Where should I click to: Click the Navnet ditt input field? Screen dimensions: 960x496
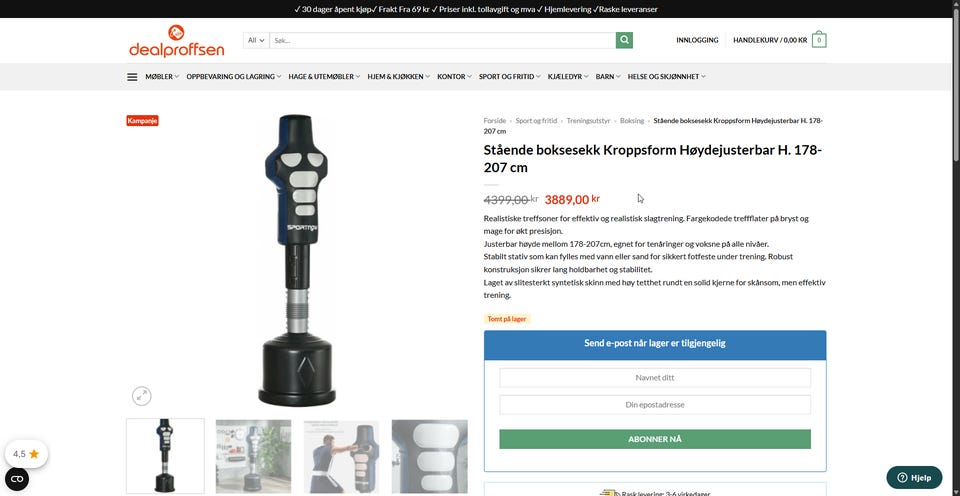click(655, 378)
